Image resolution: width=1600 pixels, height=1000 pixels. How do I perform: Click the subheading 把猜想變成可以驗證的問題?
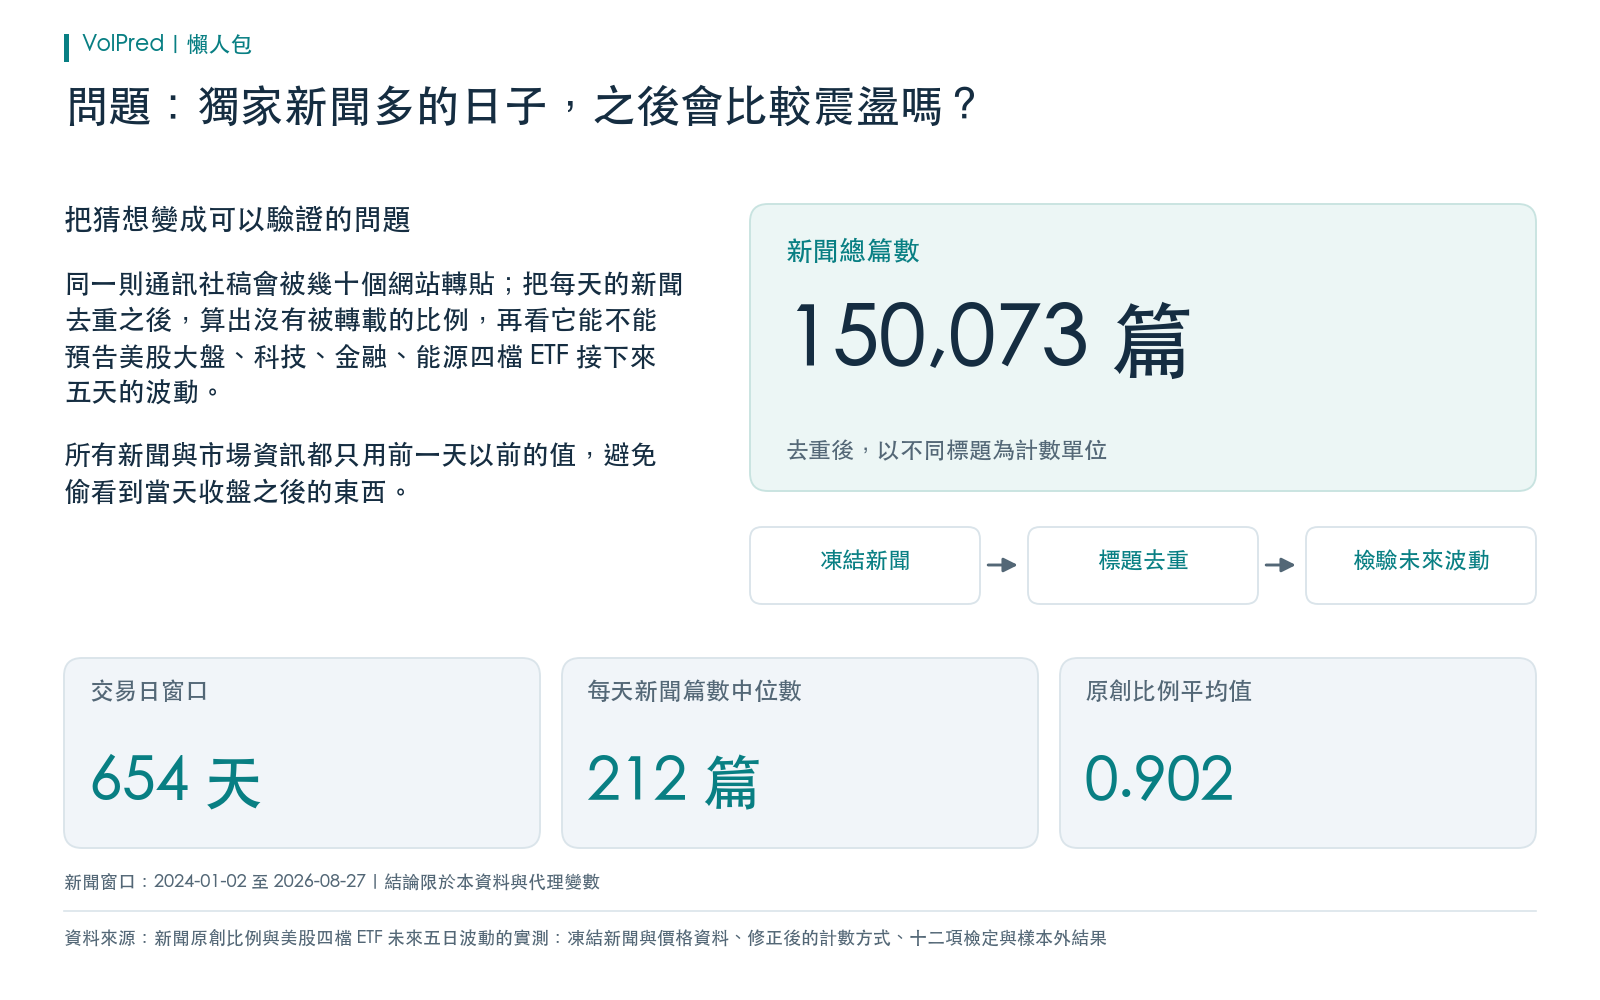(x=238, y=219)
